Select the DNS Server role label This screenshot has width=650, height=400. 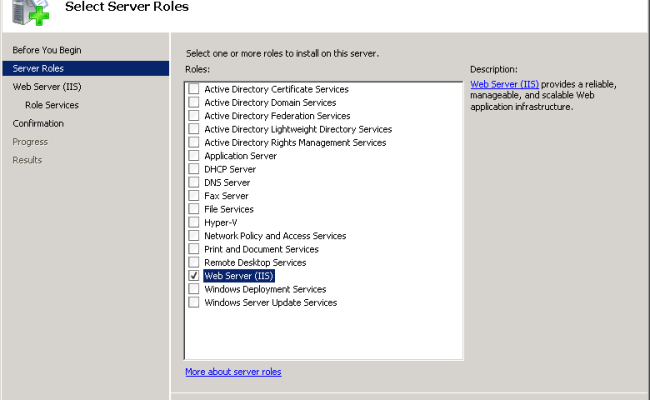(227, 182)
